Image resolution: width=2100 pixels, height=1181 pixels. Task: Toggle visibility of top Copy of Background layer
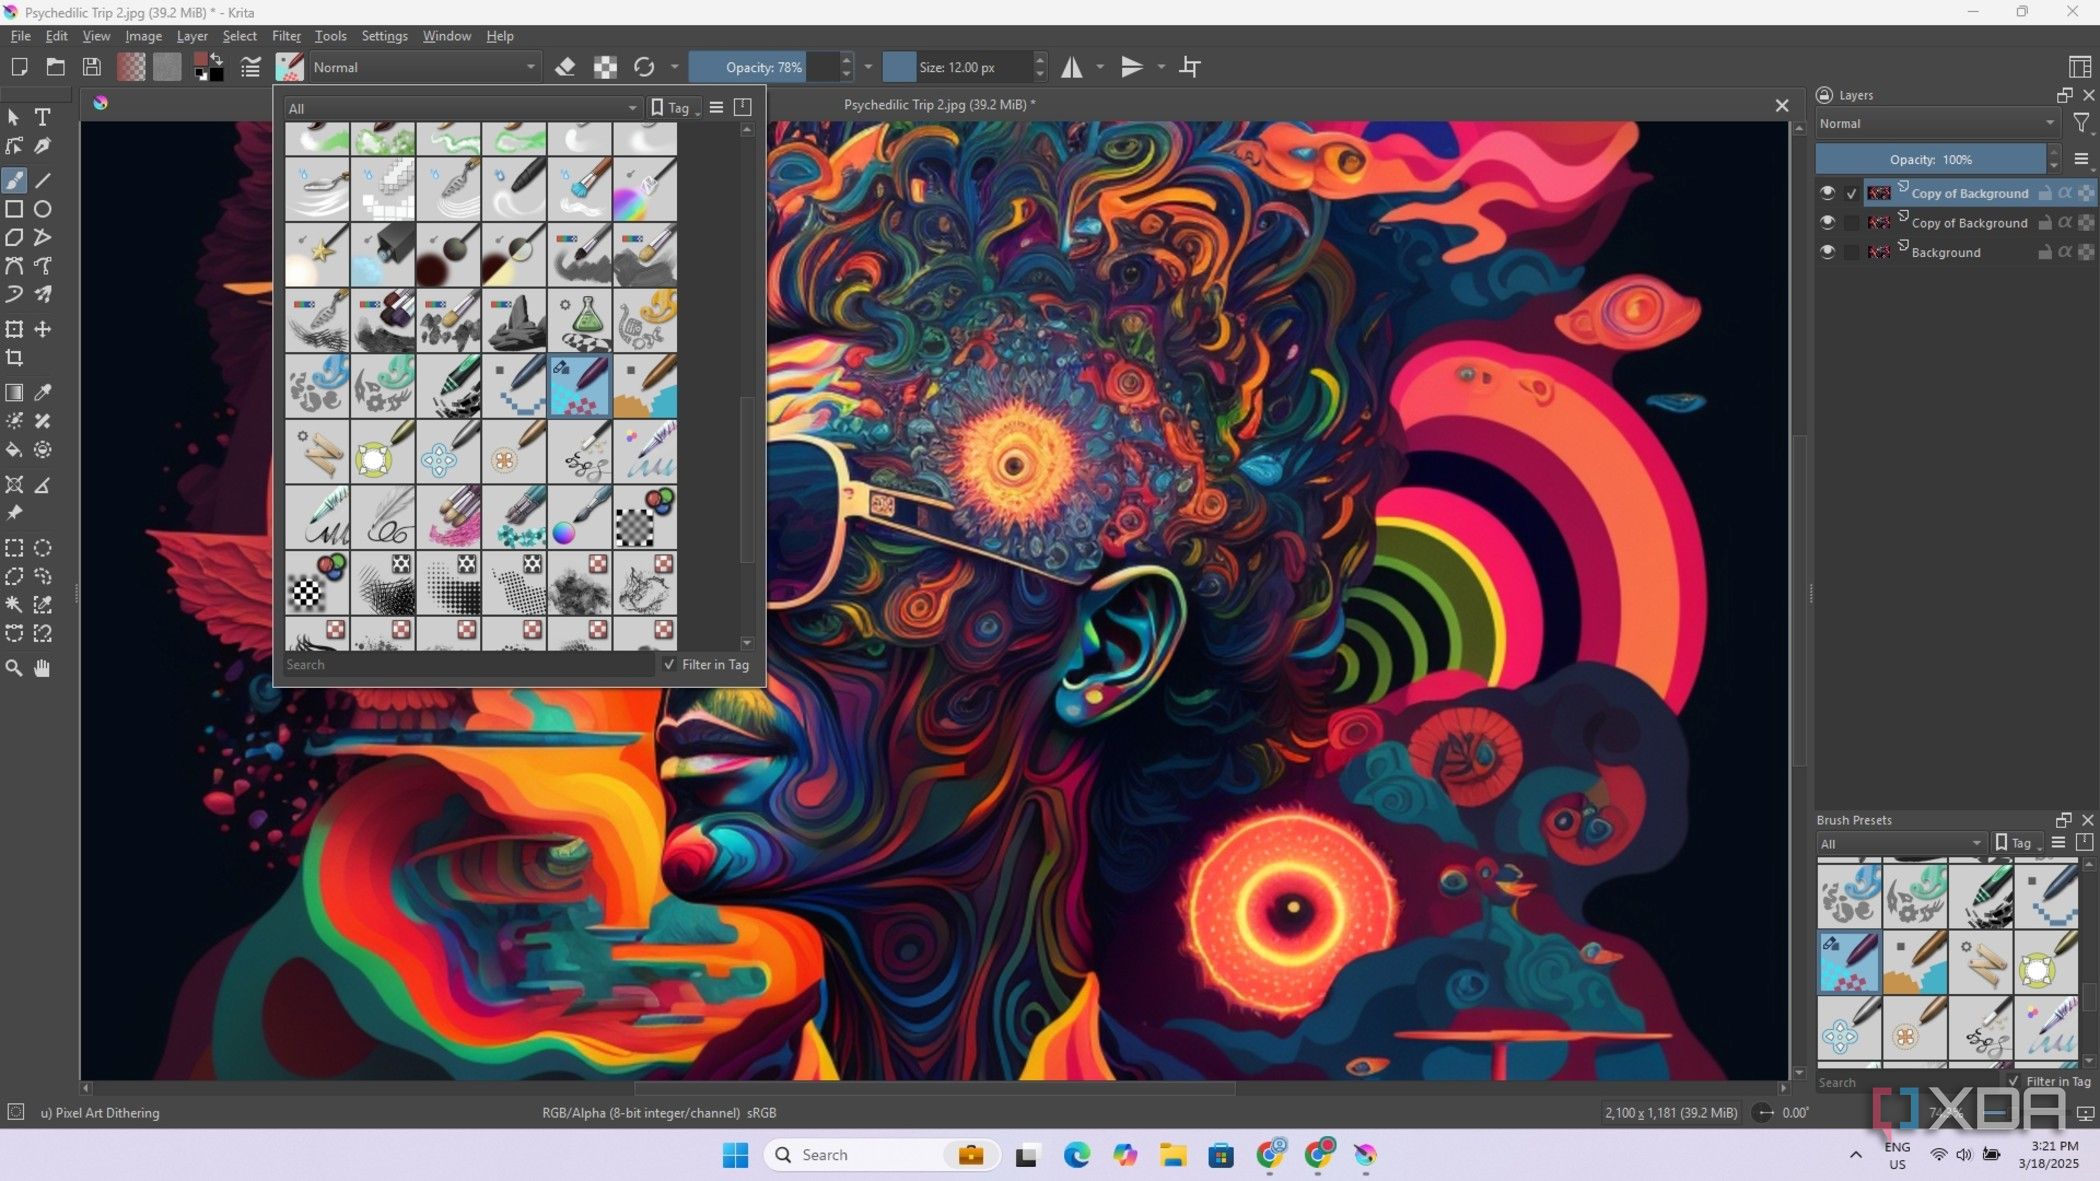[x=1827, y=193]
